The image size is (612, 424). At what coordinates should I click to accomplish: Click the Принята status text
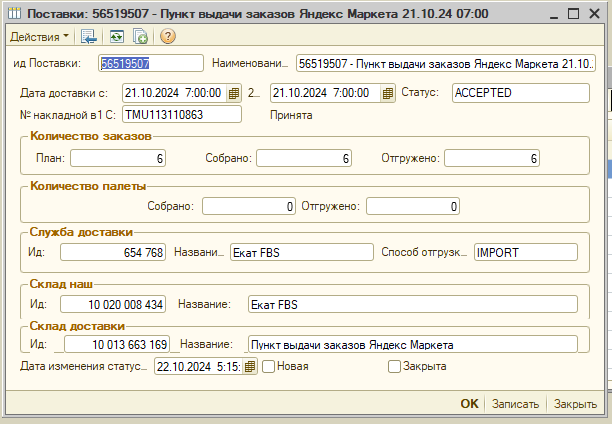pyautogui.click(x=291, y=115)
